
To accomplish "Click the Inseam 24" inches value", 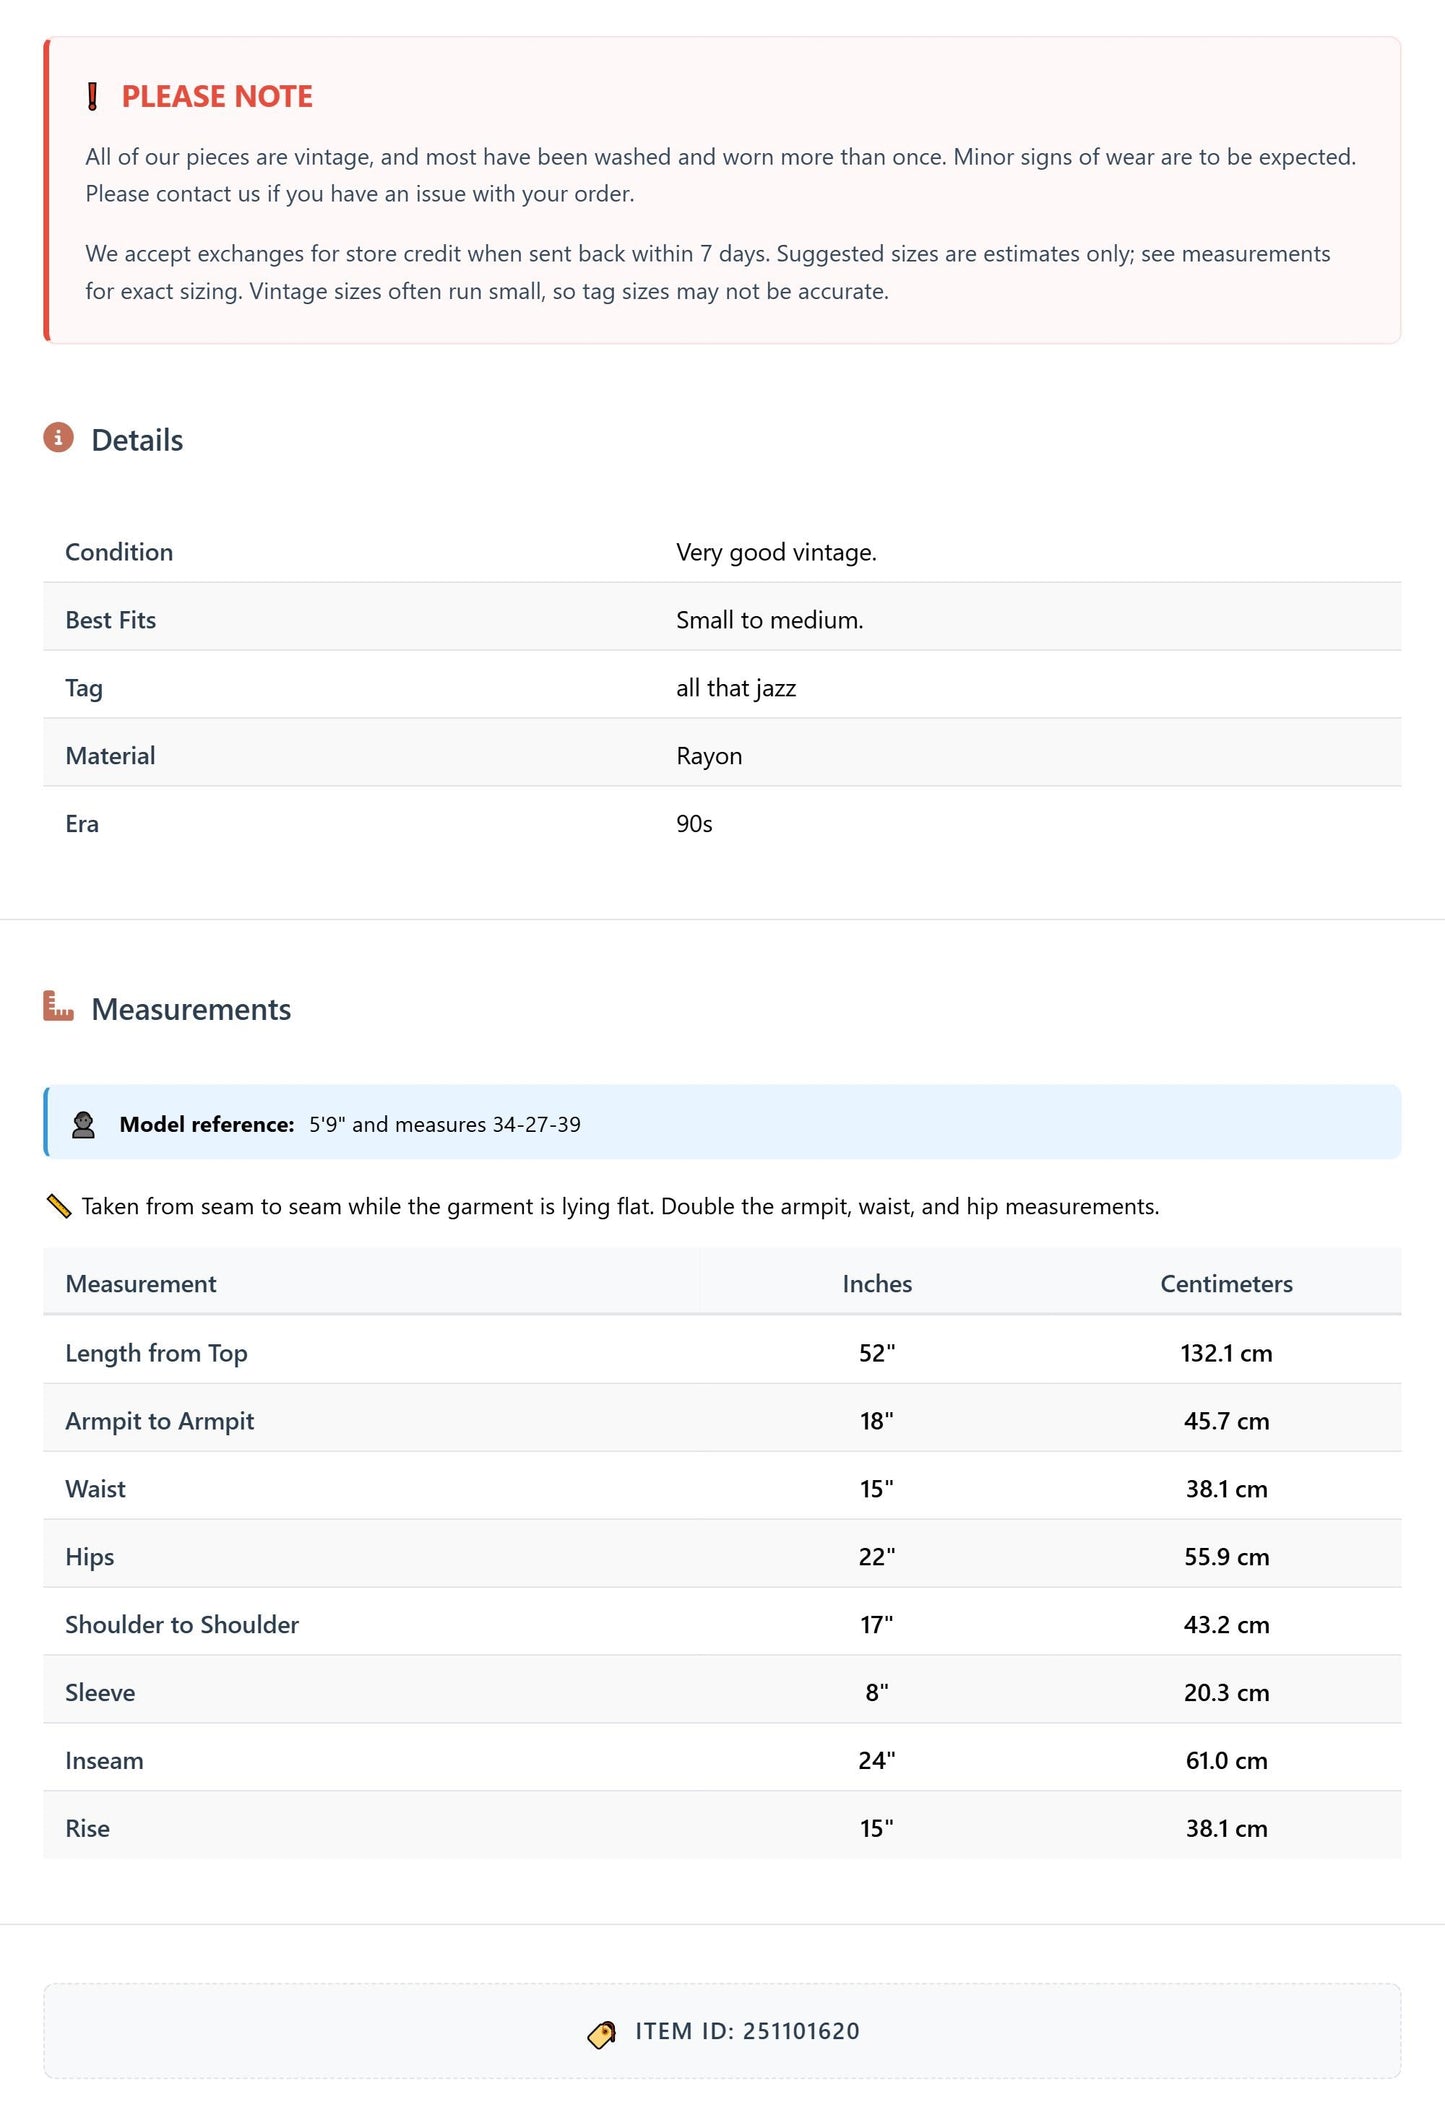I will (877, 1761).
